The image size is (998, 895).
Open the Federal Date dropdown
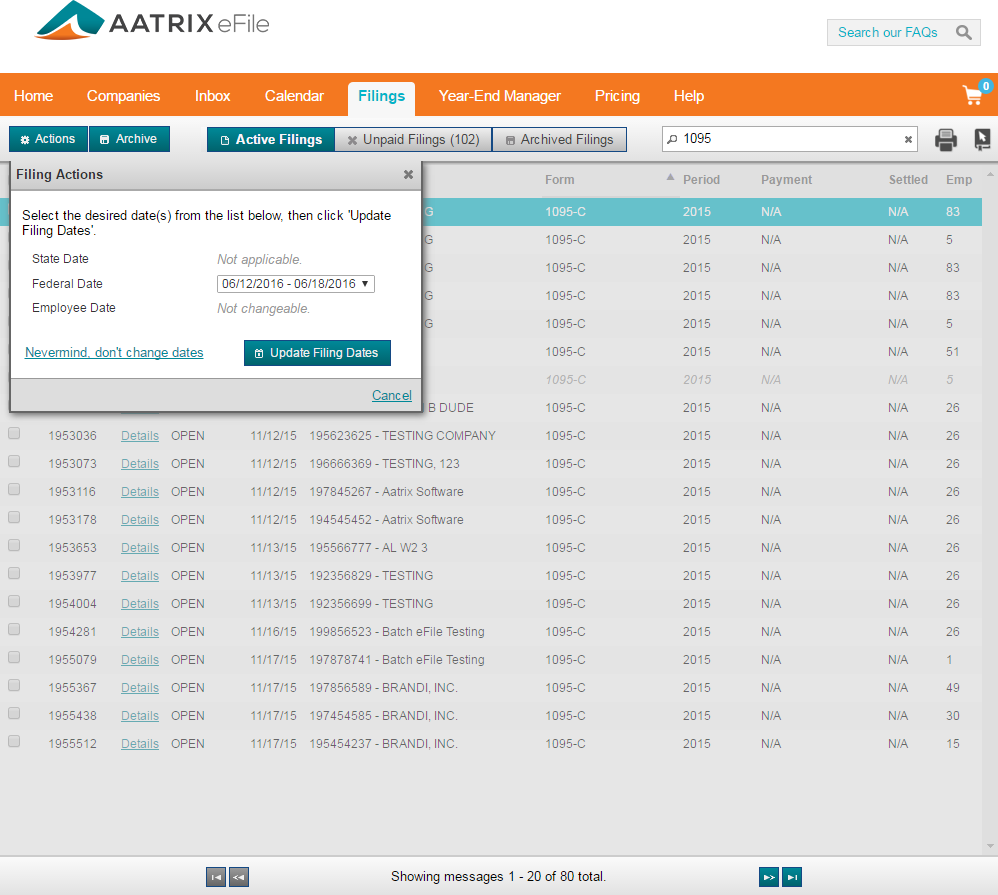[296, 284]
